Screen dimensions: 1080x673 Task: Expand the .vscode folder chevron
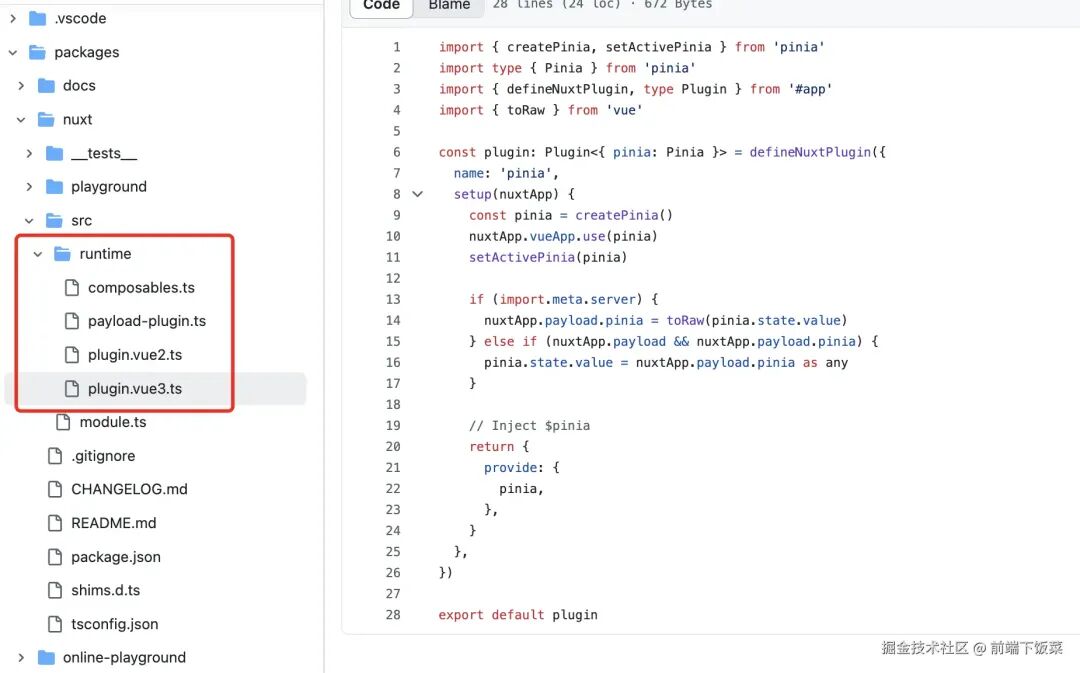(13, 19)
